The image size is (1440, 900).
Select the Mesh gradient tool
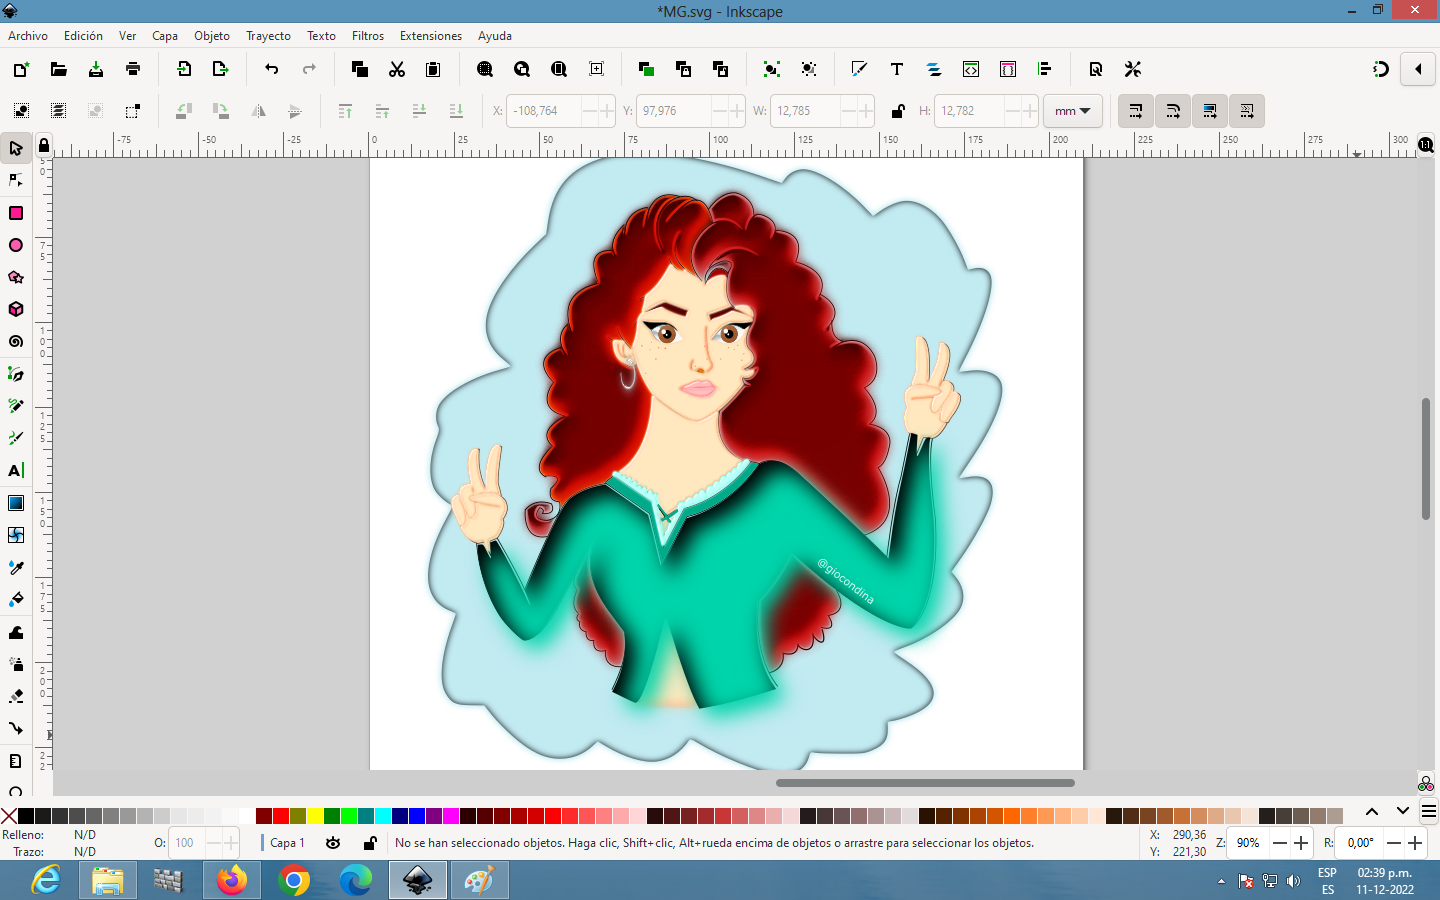[16, 535]
